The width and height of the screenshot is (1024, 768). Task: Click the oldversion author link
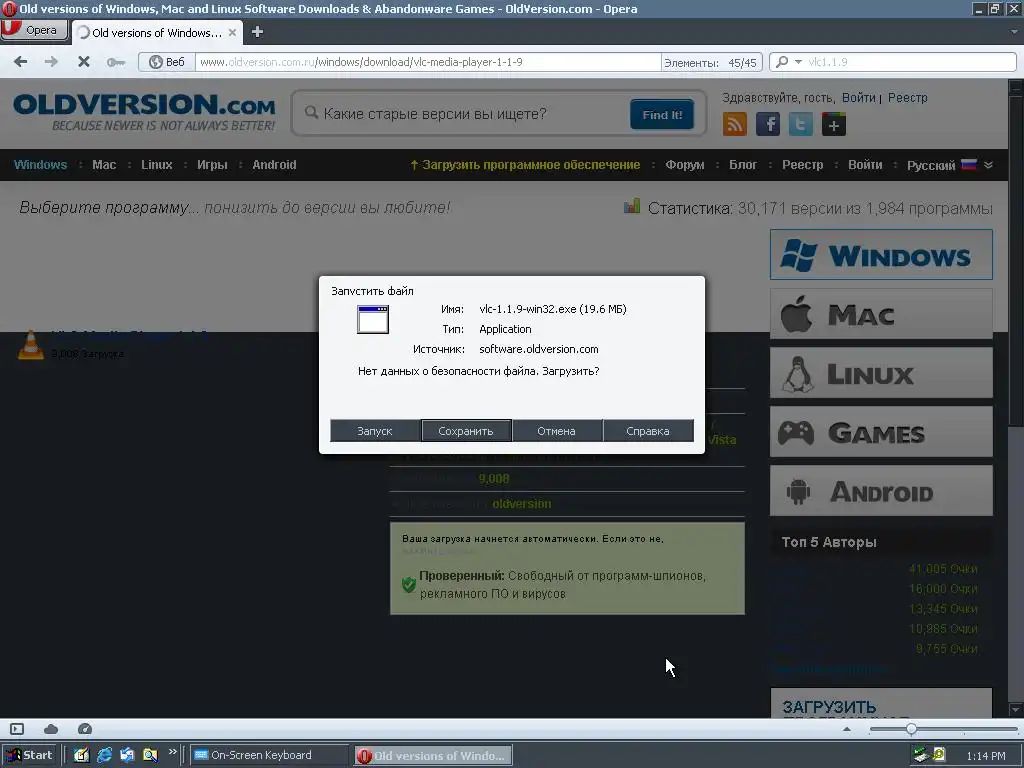(522, 504)
